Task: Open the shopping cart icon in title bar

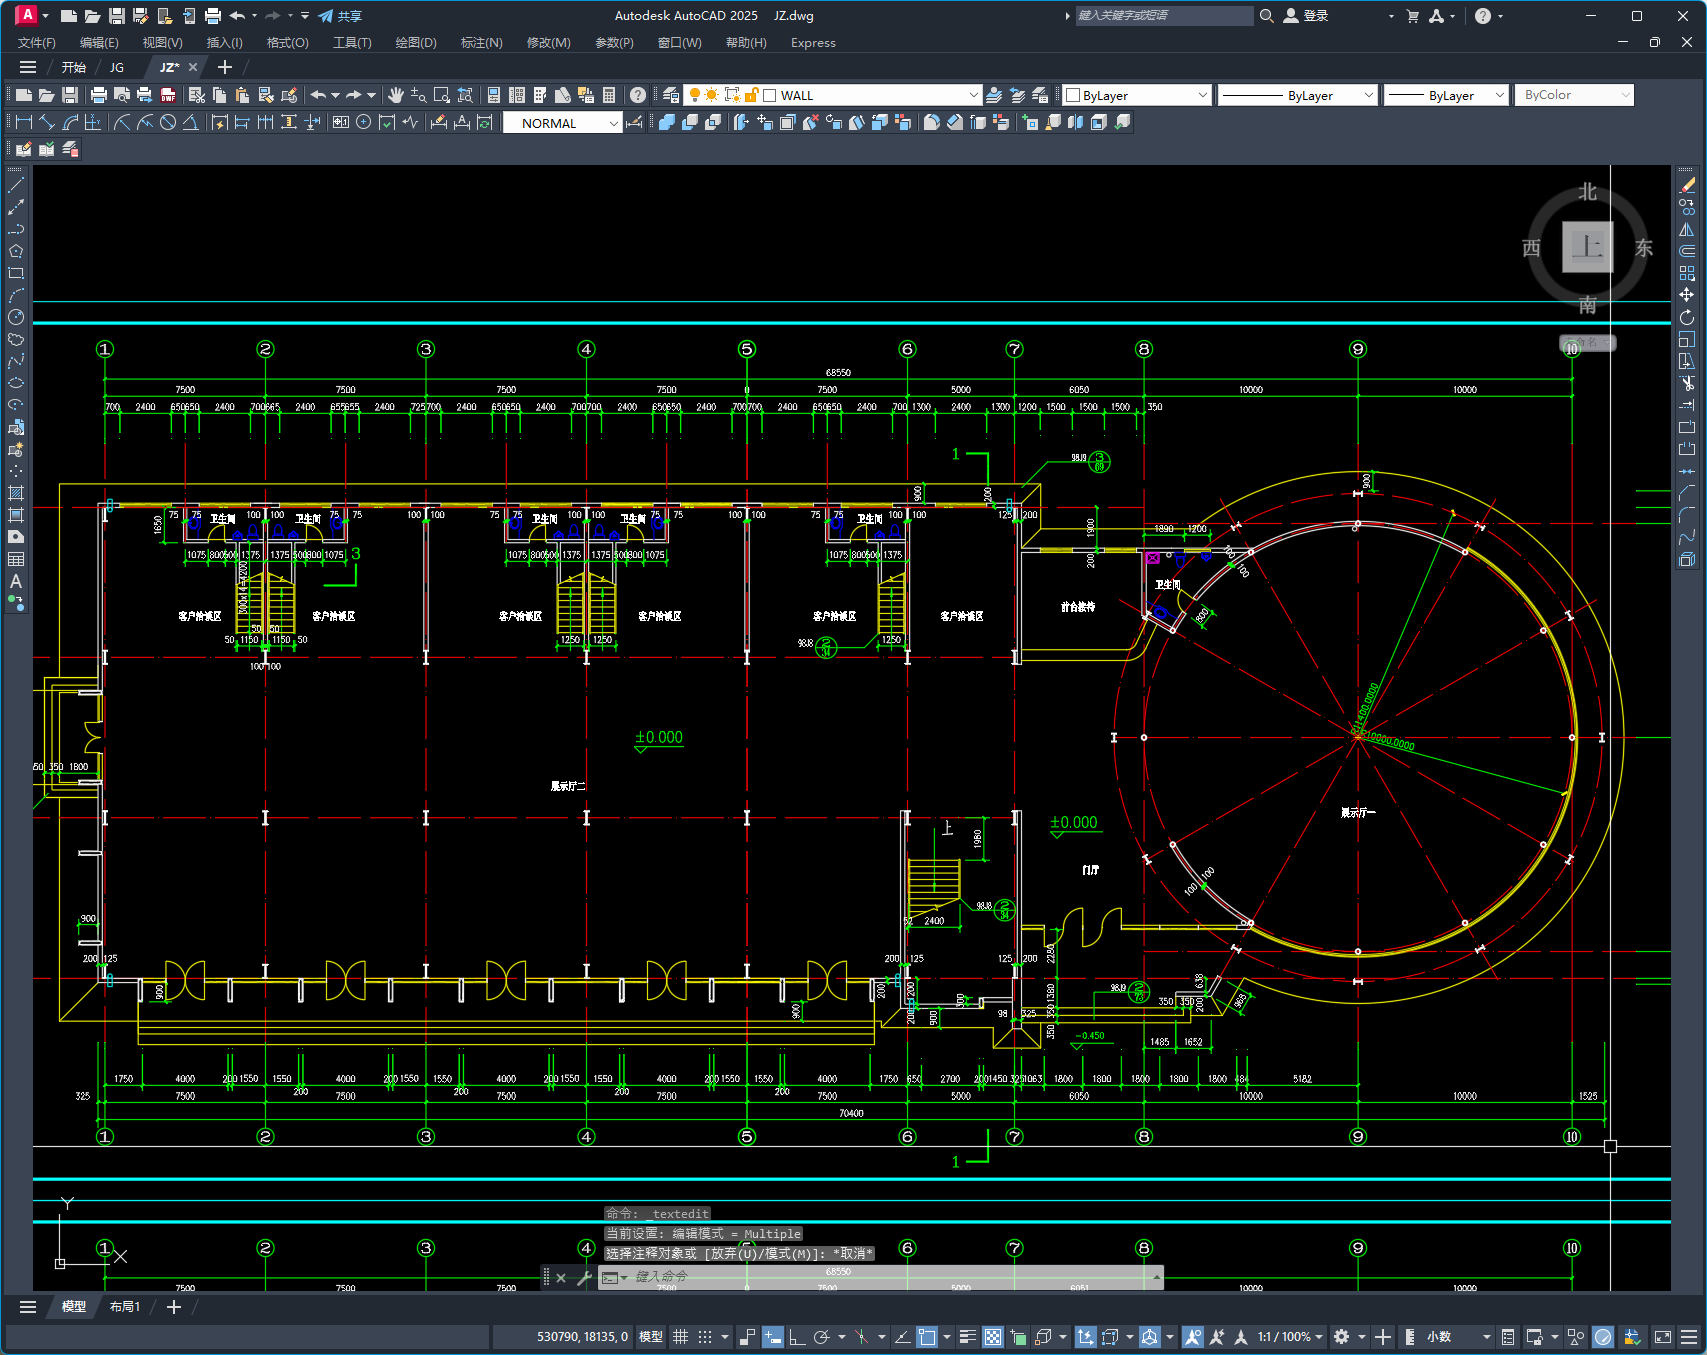Action: pyautogui.click(x=1412, y=16)
